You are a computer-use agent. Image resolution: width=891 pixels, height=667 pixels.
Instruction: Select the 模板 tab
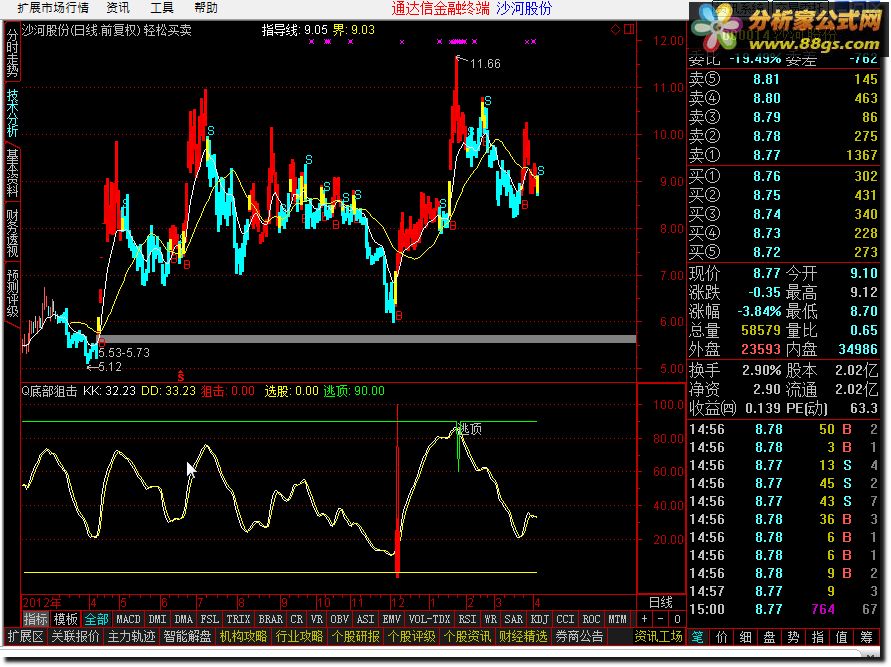(x=65, y=619)
